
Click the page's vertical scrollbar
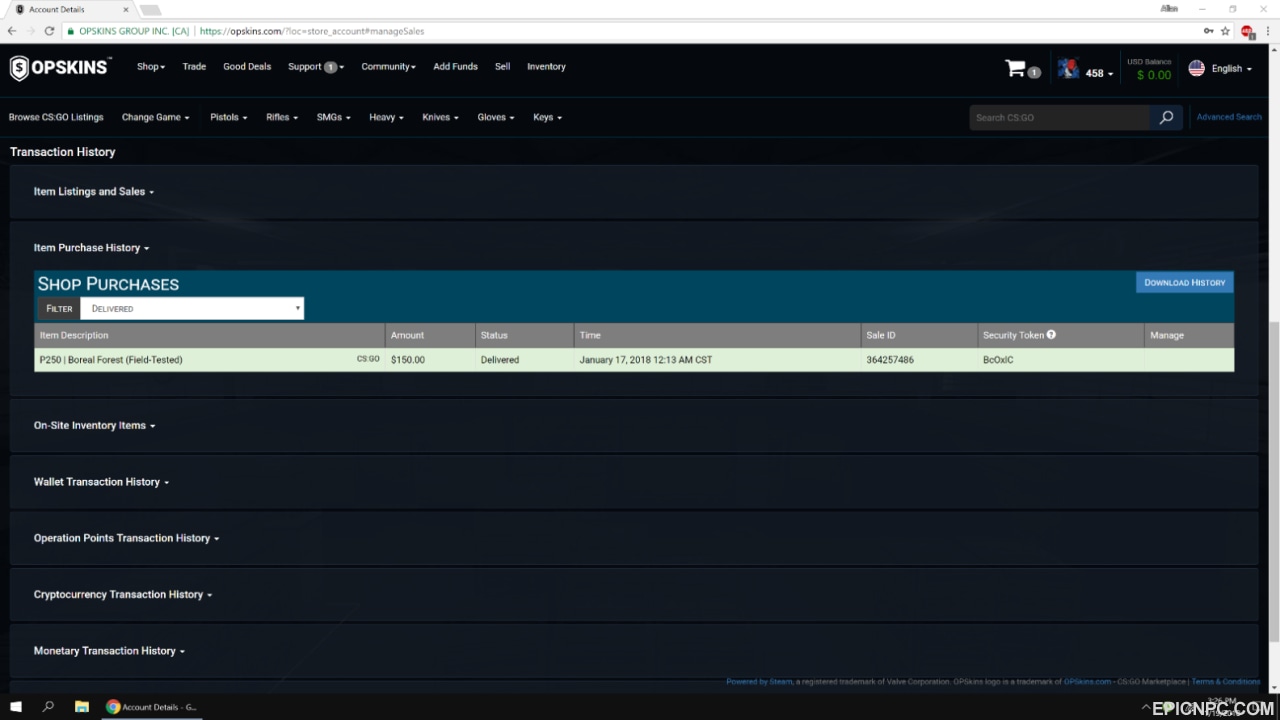point(1274,480)
